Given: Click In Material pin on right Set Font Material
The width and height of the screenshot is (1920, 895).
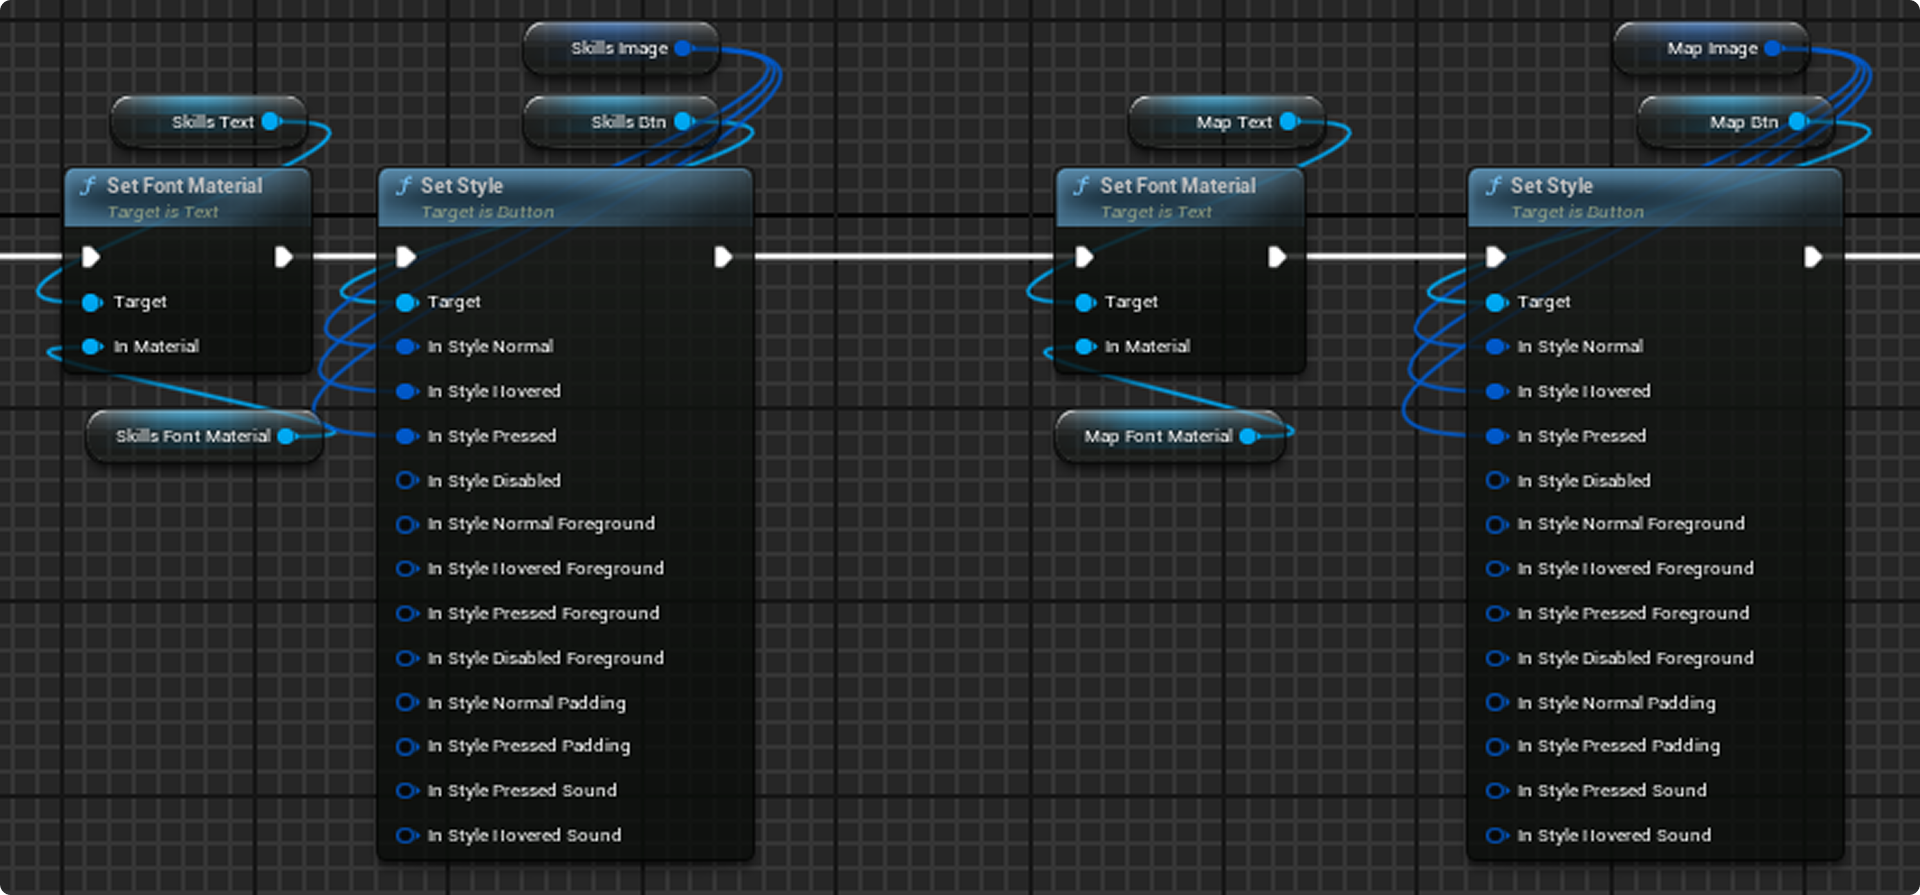Looking at the screenshot, I should tap(1086, 346).
